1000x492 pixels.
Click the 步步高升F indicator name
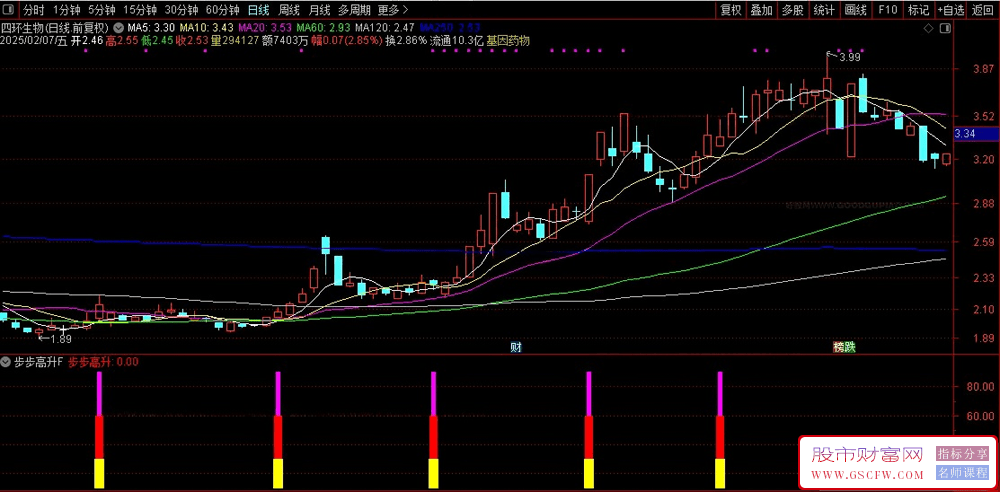(x=38, y=362)
